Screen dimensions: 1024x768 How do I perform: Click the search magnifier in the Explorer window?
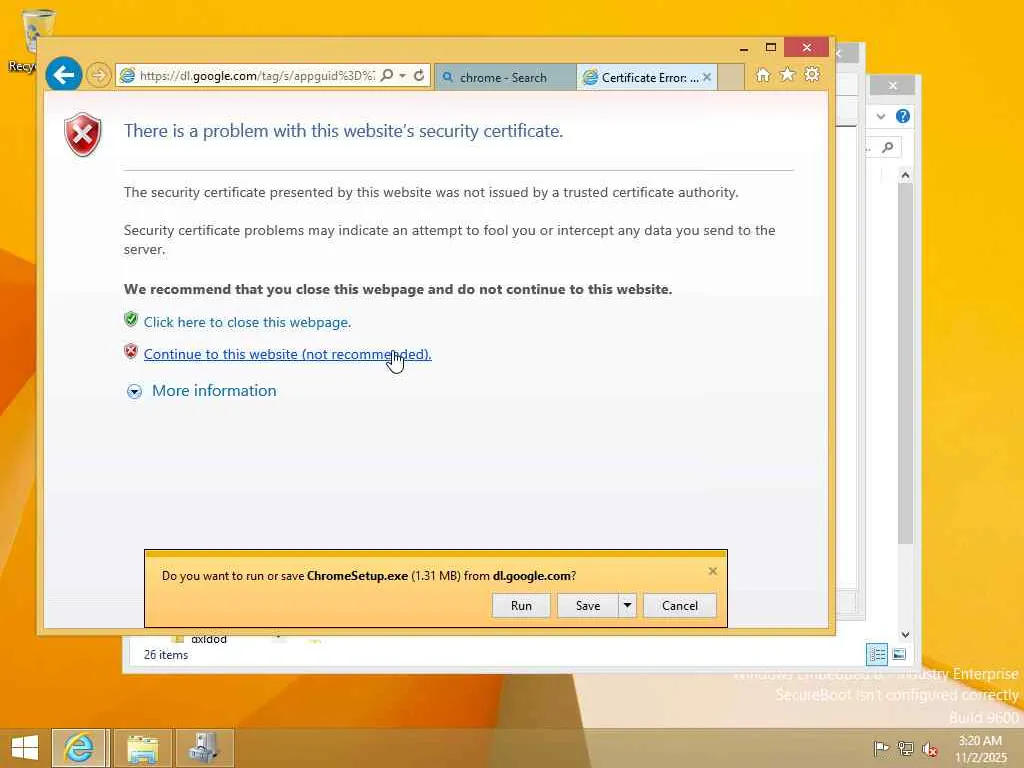pyautogui.click(x=888, y=148)
